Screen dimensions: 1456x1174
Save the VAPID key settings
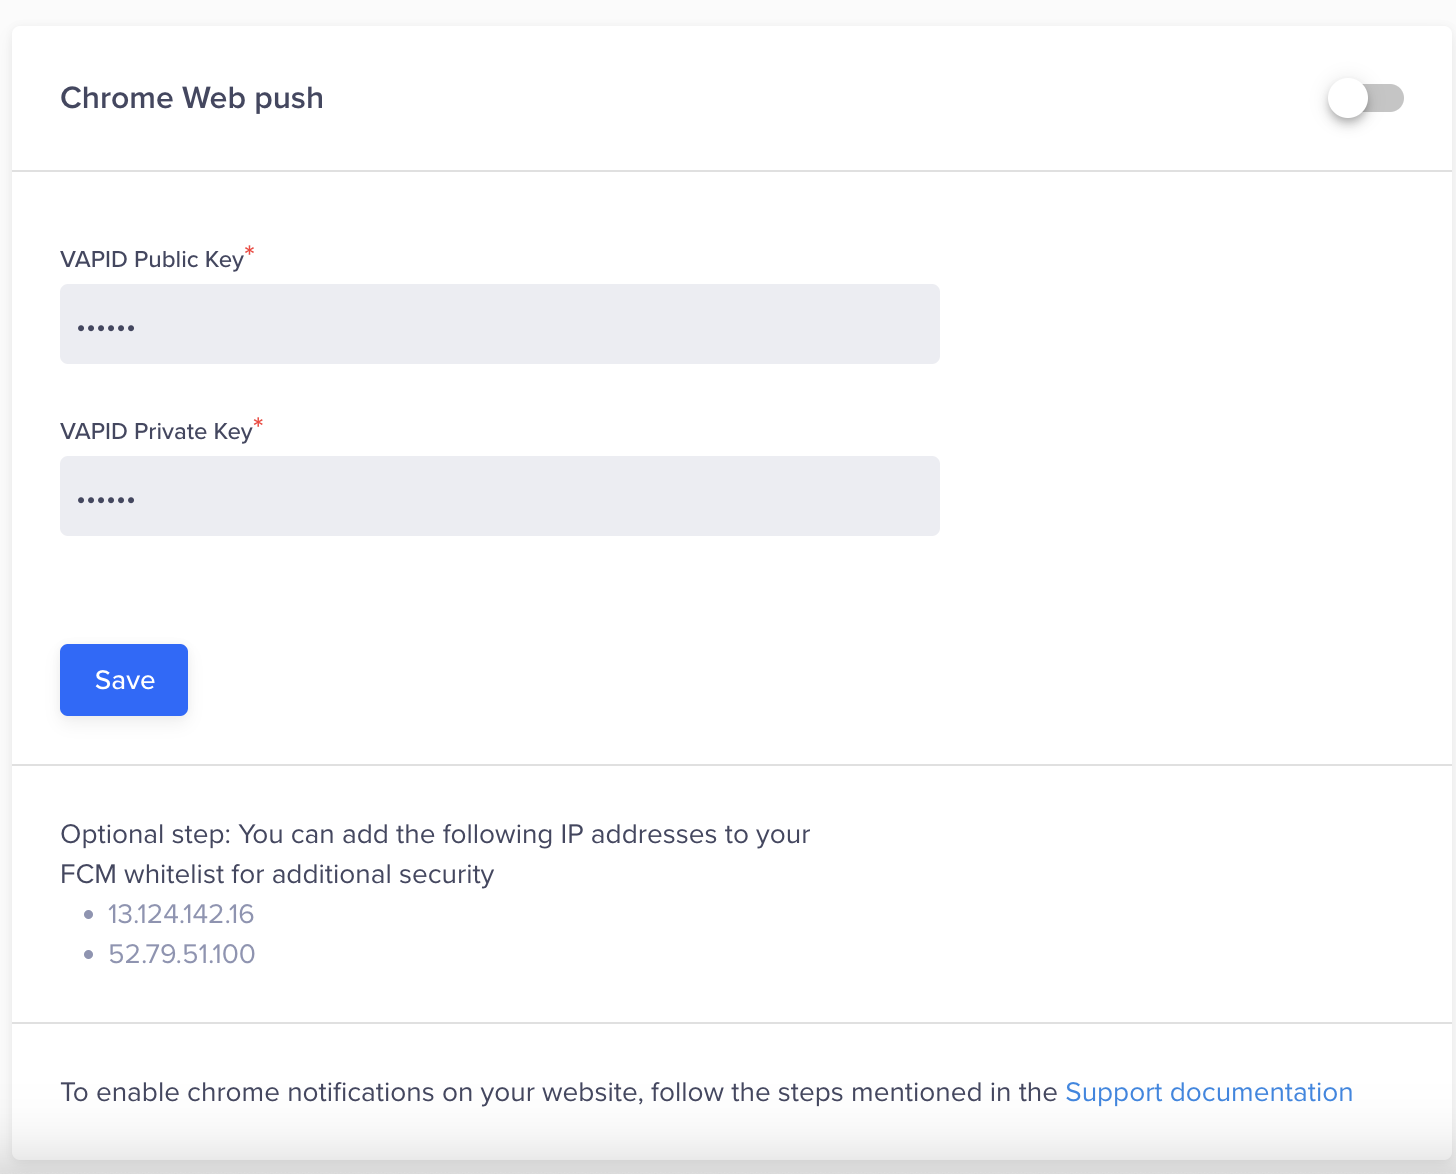tap(124, 680)
